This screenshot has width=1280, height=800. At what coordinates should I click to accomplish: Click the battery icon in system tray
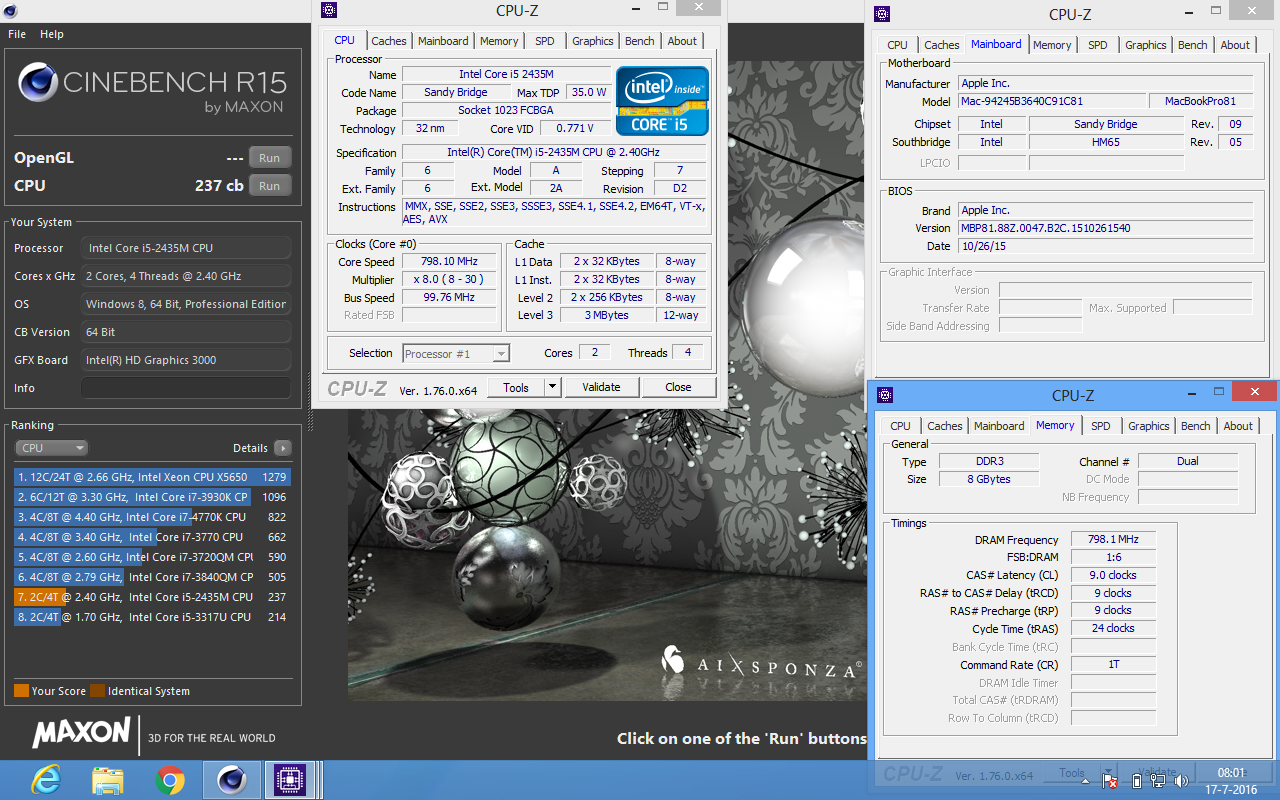[1137, 779]
